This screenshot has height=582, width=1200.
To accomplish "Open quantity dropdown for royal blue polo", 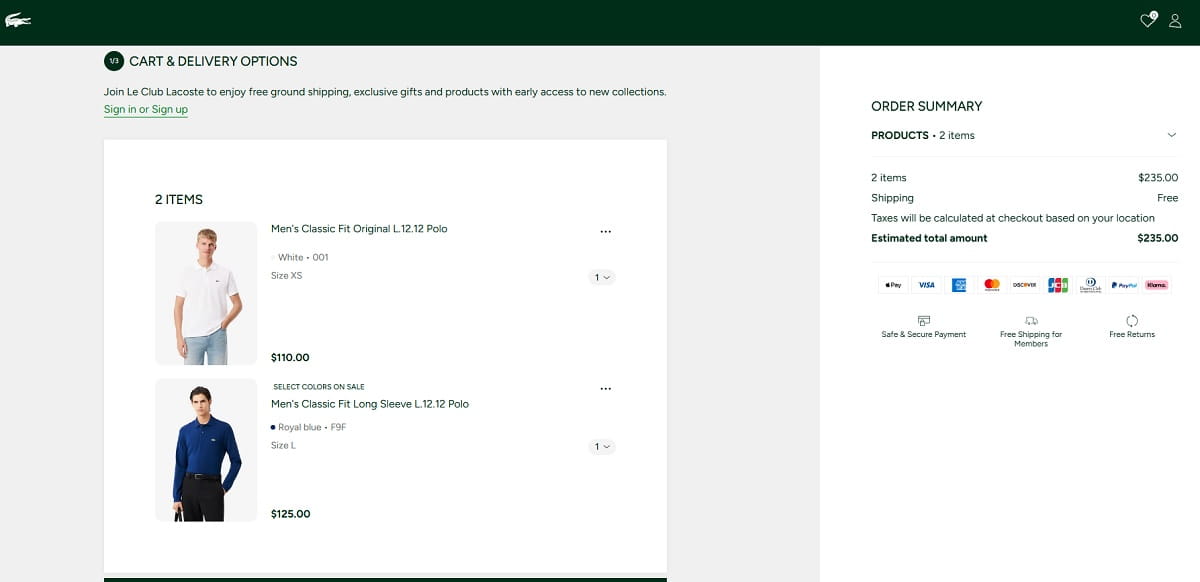I will (602, 447).
